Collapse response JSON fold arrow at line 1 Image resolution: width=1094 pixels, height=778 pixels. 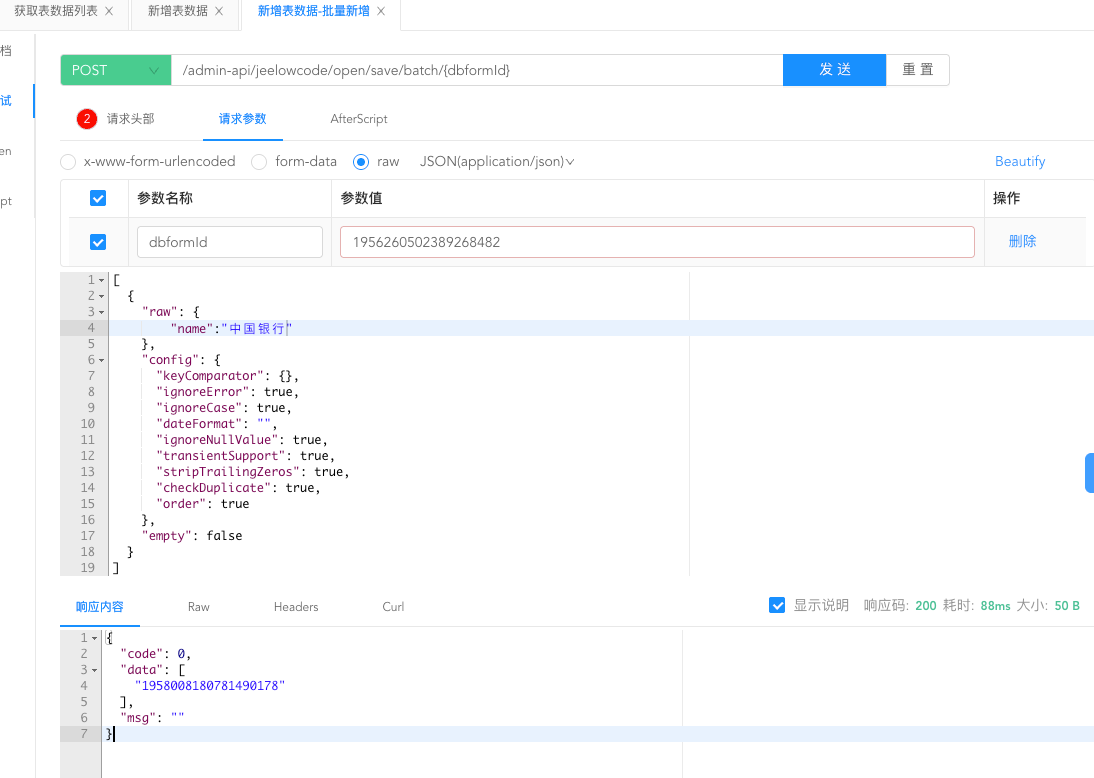[95, 638]
